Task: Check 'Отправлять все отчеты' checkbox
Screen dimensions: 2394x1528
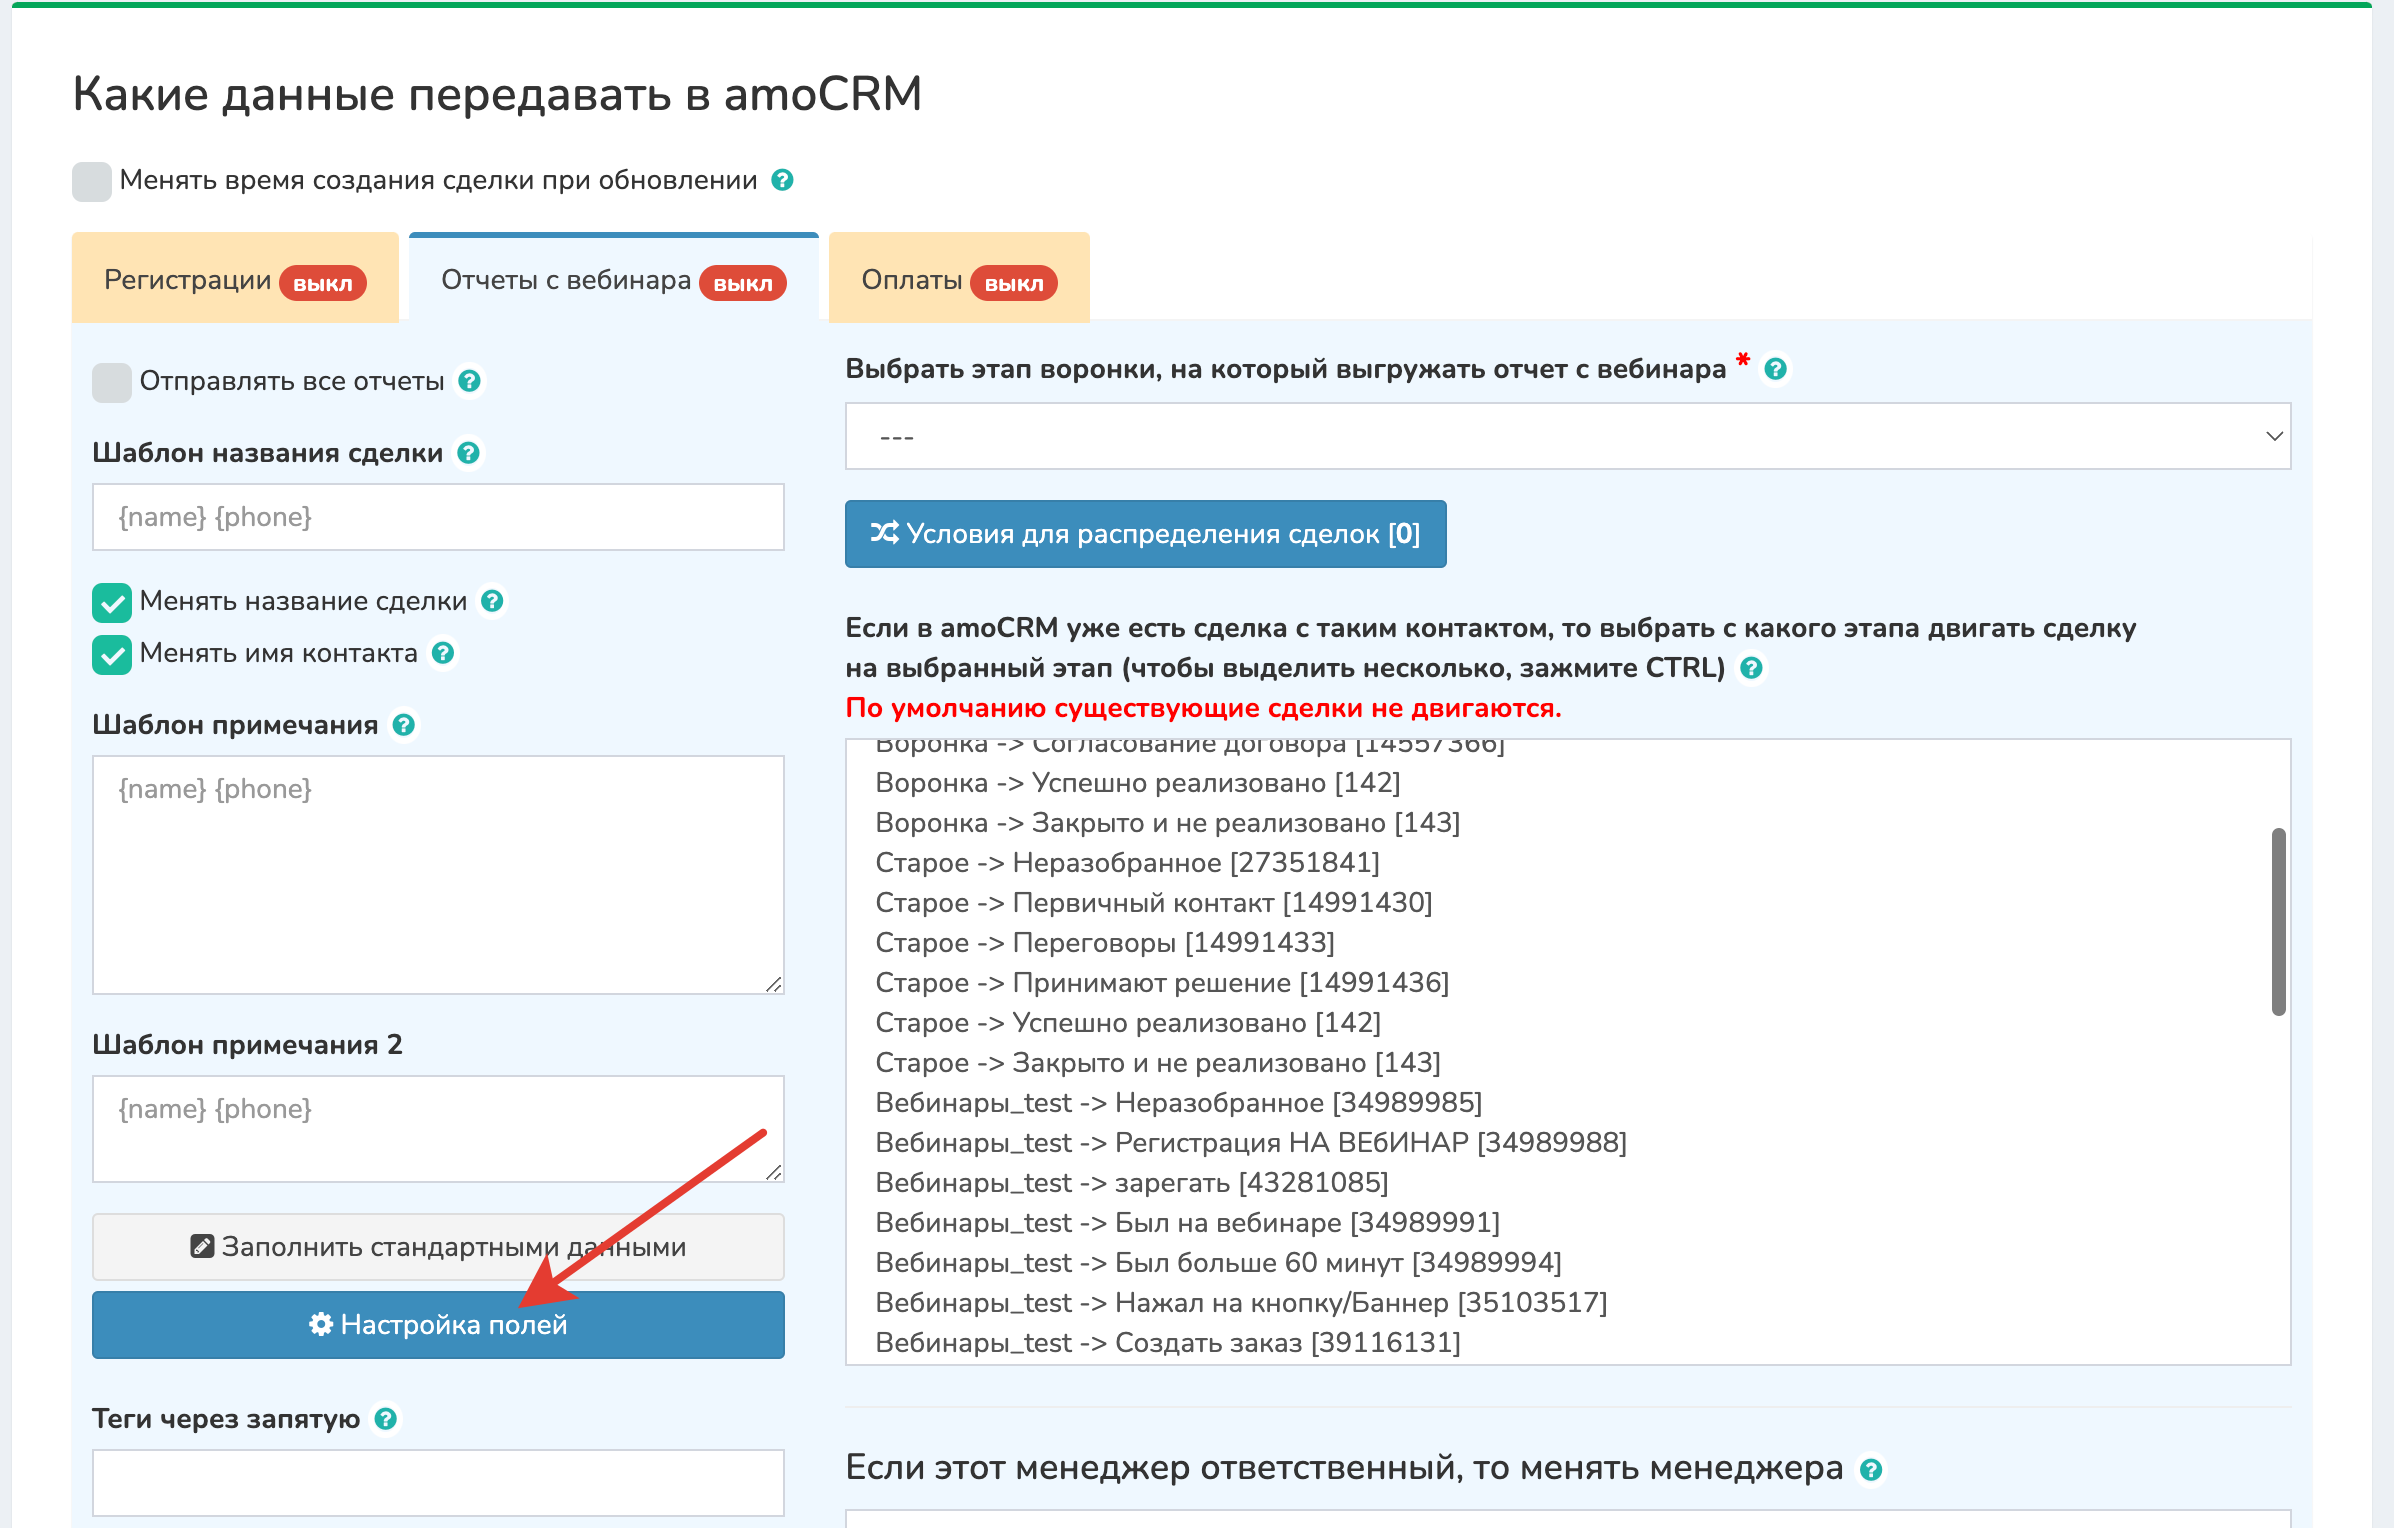Action: tap(112, 383)
